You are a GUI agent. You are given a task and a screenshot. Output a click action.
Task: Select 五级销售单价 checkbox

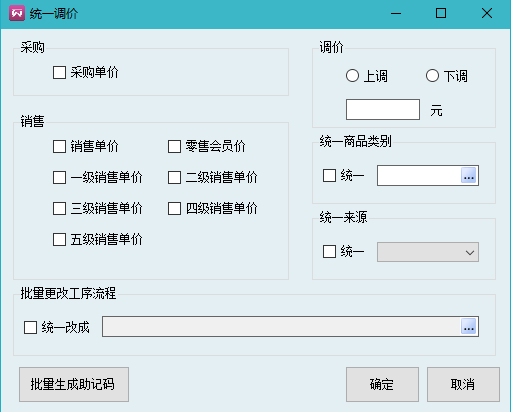(x=59, y=239)
